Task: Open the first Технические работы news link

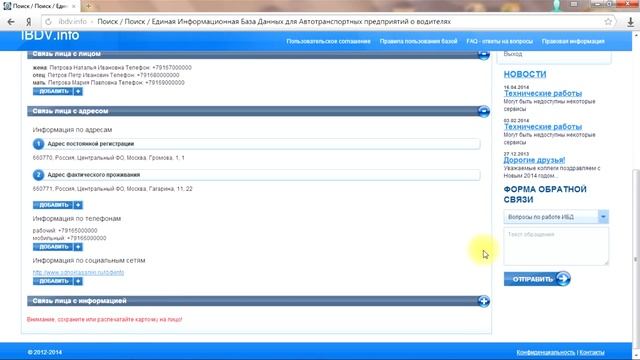Action: [x=542, y=93]
